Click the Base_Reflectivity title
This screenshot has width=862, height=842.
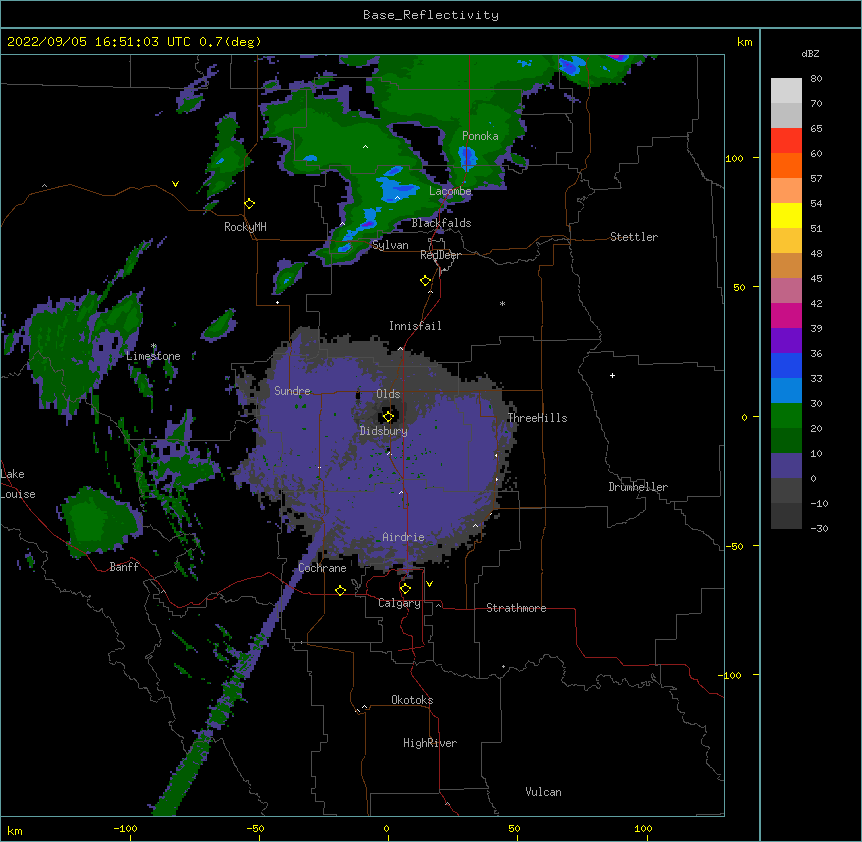tap(431, 15)
